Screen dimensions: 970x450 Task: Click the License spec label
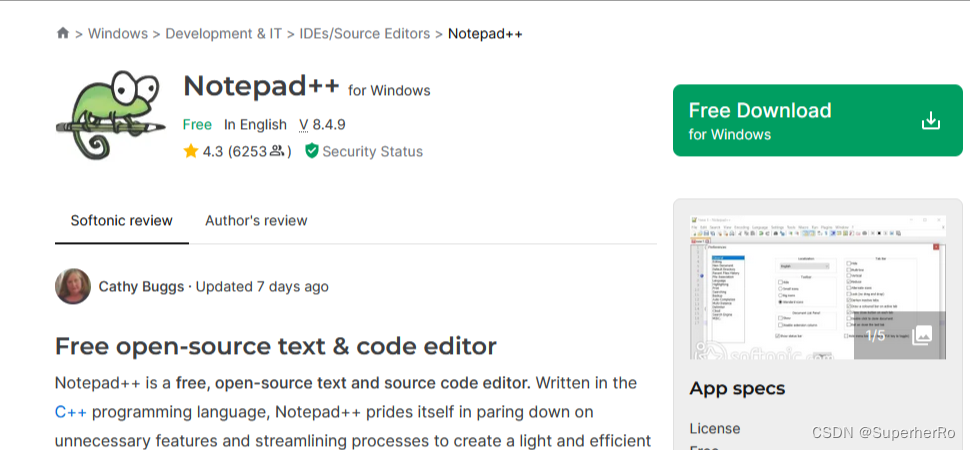(x=715, y=428)
